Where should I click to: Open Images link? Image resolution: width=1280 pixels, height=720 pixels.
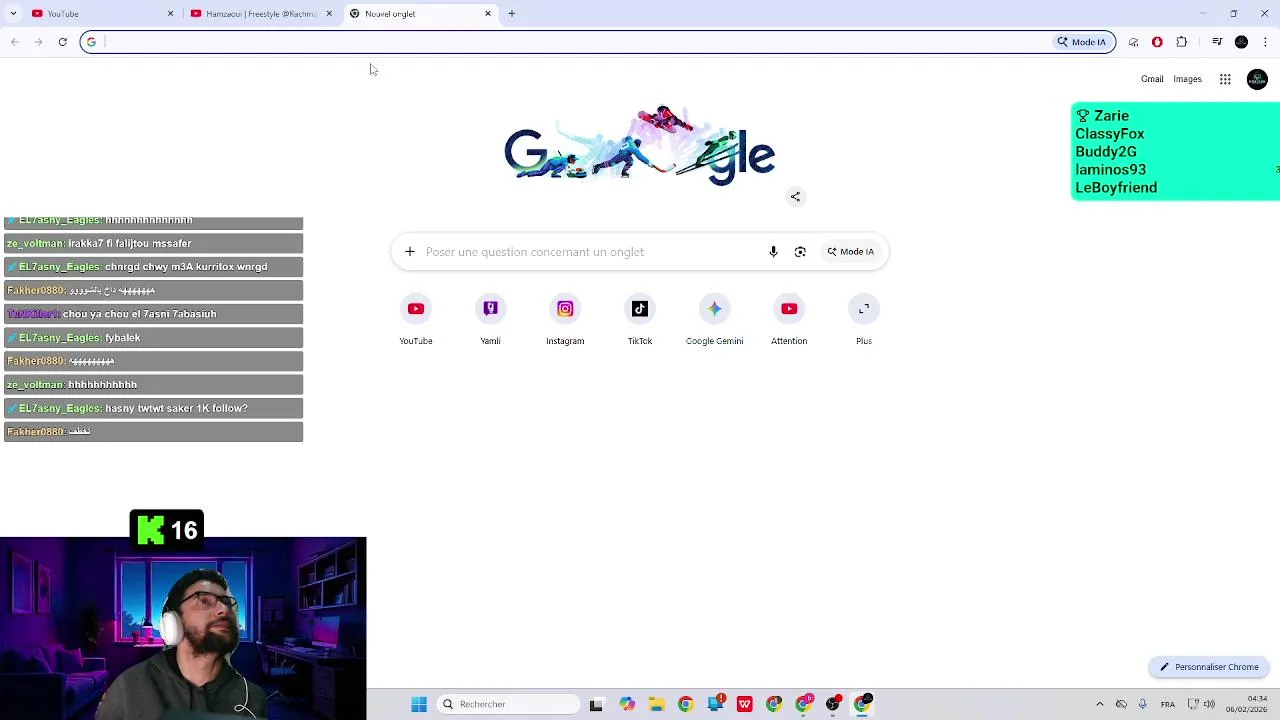[x=1187, y=79]
